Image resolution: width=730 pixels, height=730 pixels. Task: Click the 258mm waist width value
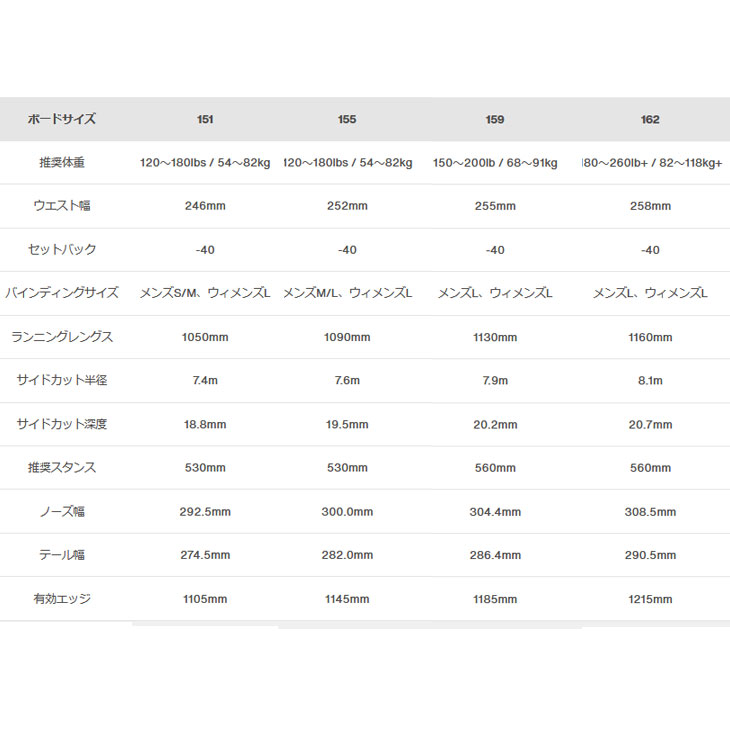[650, 206]
